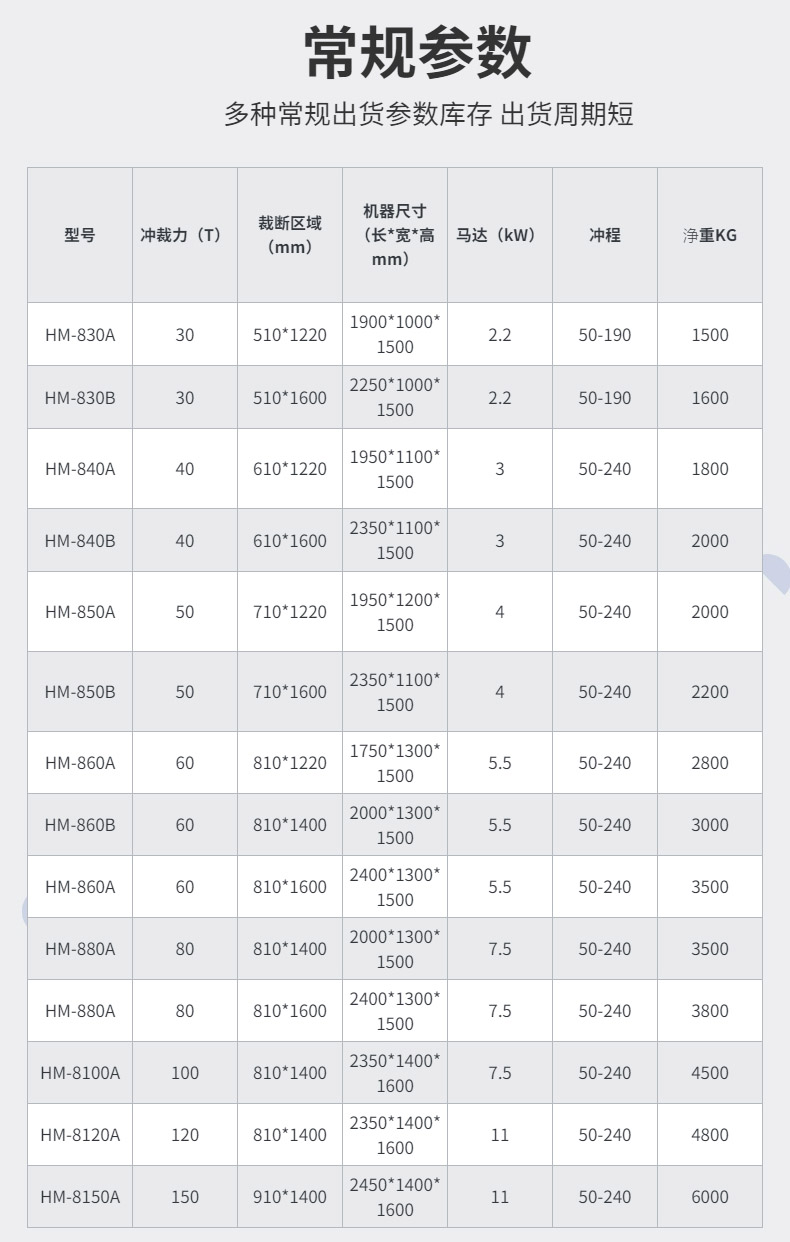Screen dimensions: 790x1242
Task: Select the 6000 net weight cell
Action: click(710, 1196)
